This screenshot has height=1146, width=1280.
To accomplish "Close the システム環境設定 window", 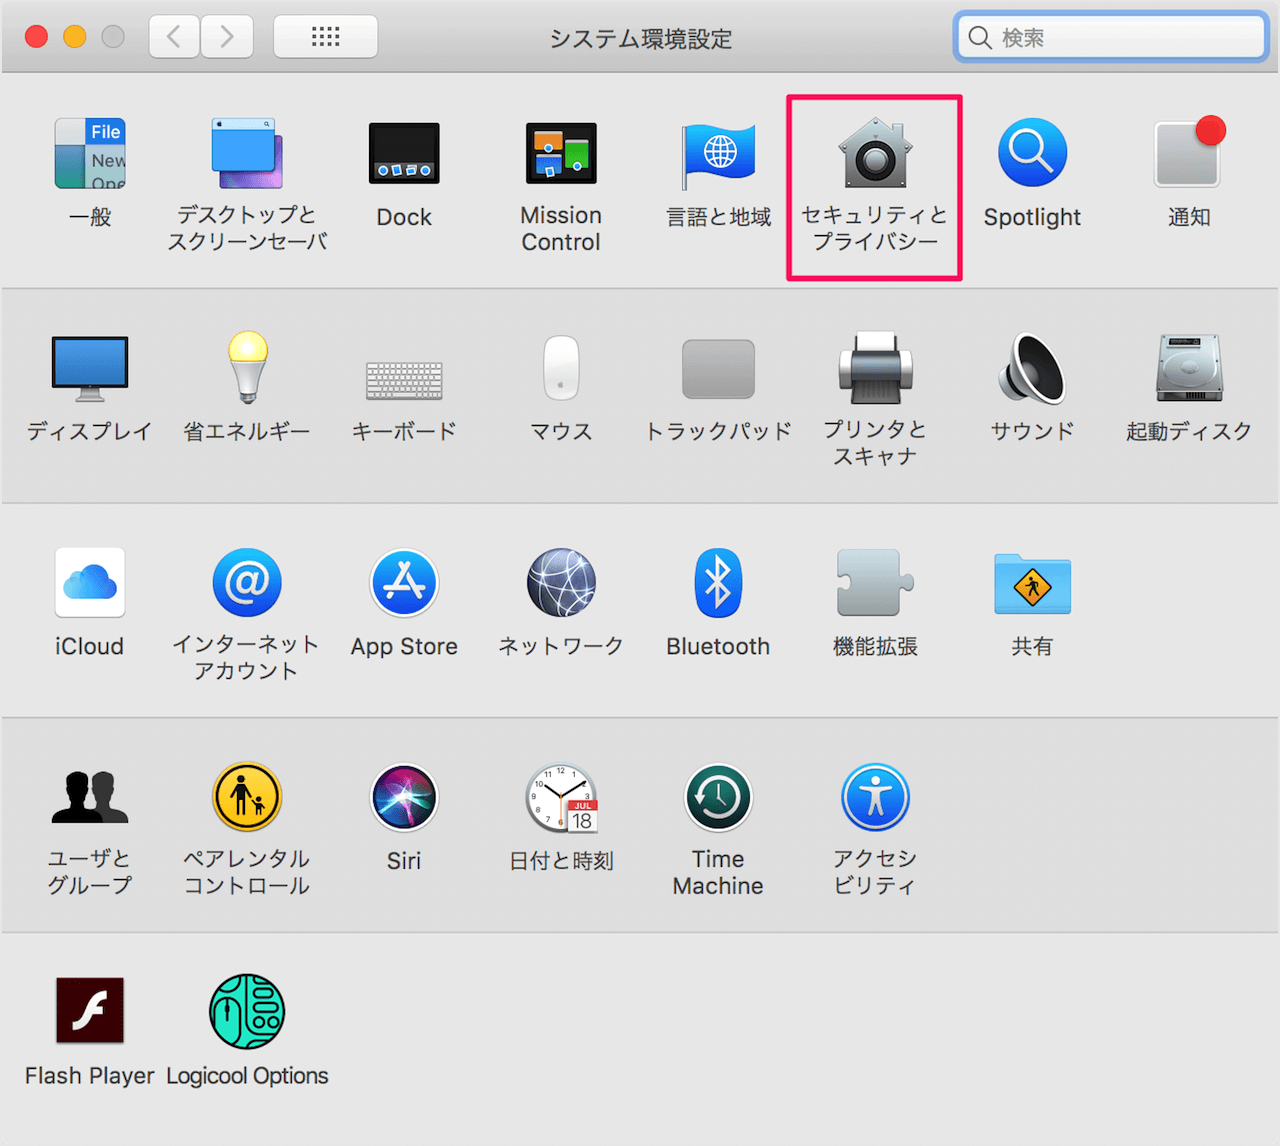I will [x=36, y=37].
